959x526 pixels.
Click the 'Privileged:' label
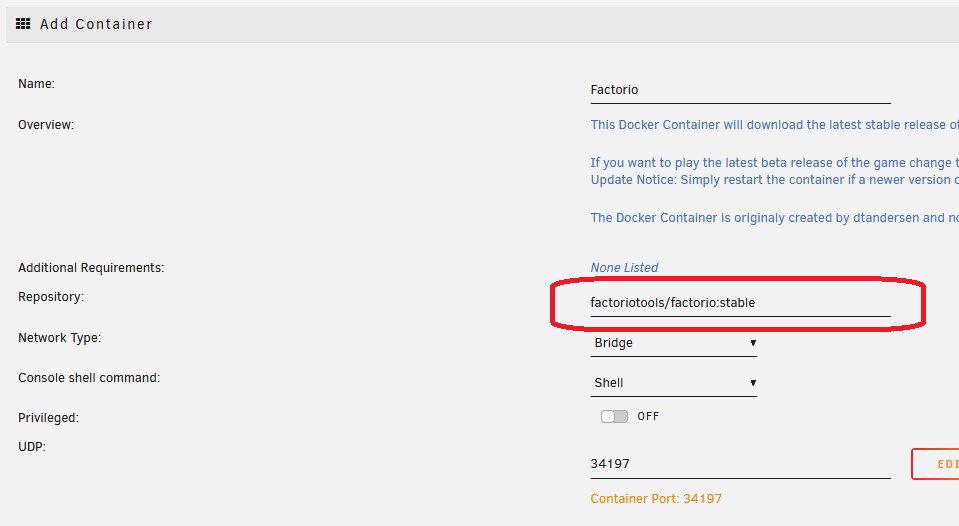click(48, 418)
